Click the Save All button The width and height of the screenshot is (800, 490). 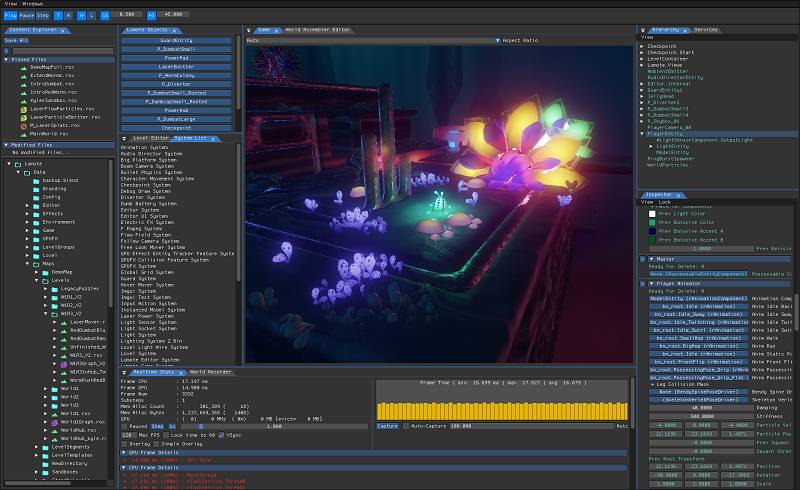pyautogui.click(x=17, y=40)
